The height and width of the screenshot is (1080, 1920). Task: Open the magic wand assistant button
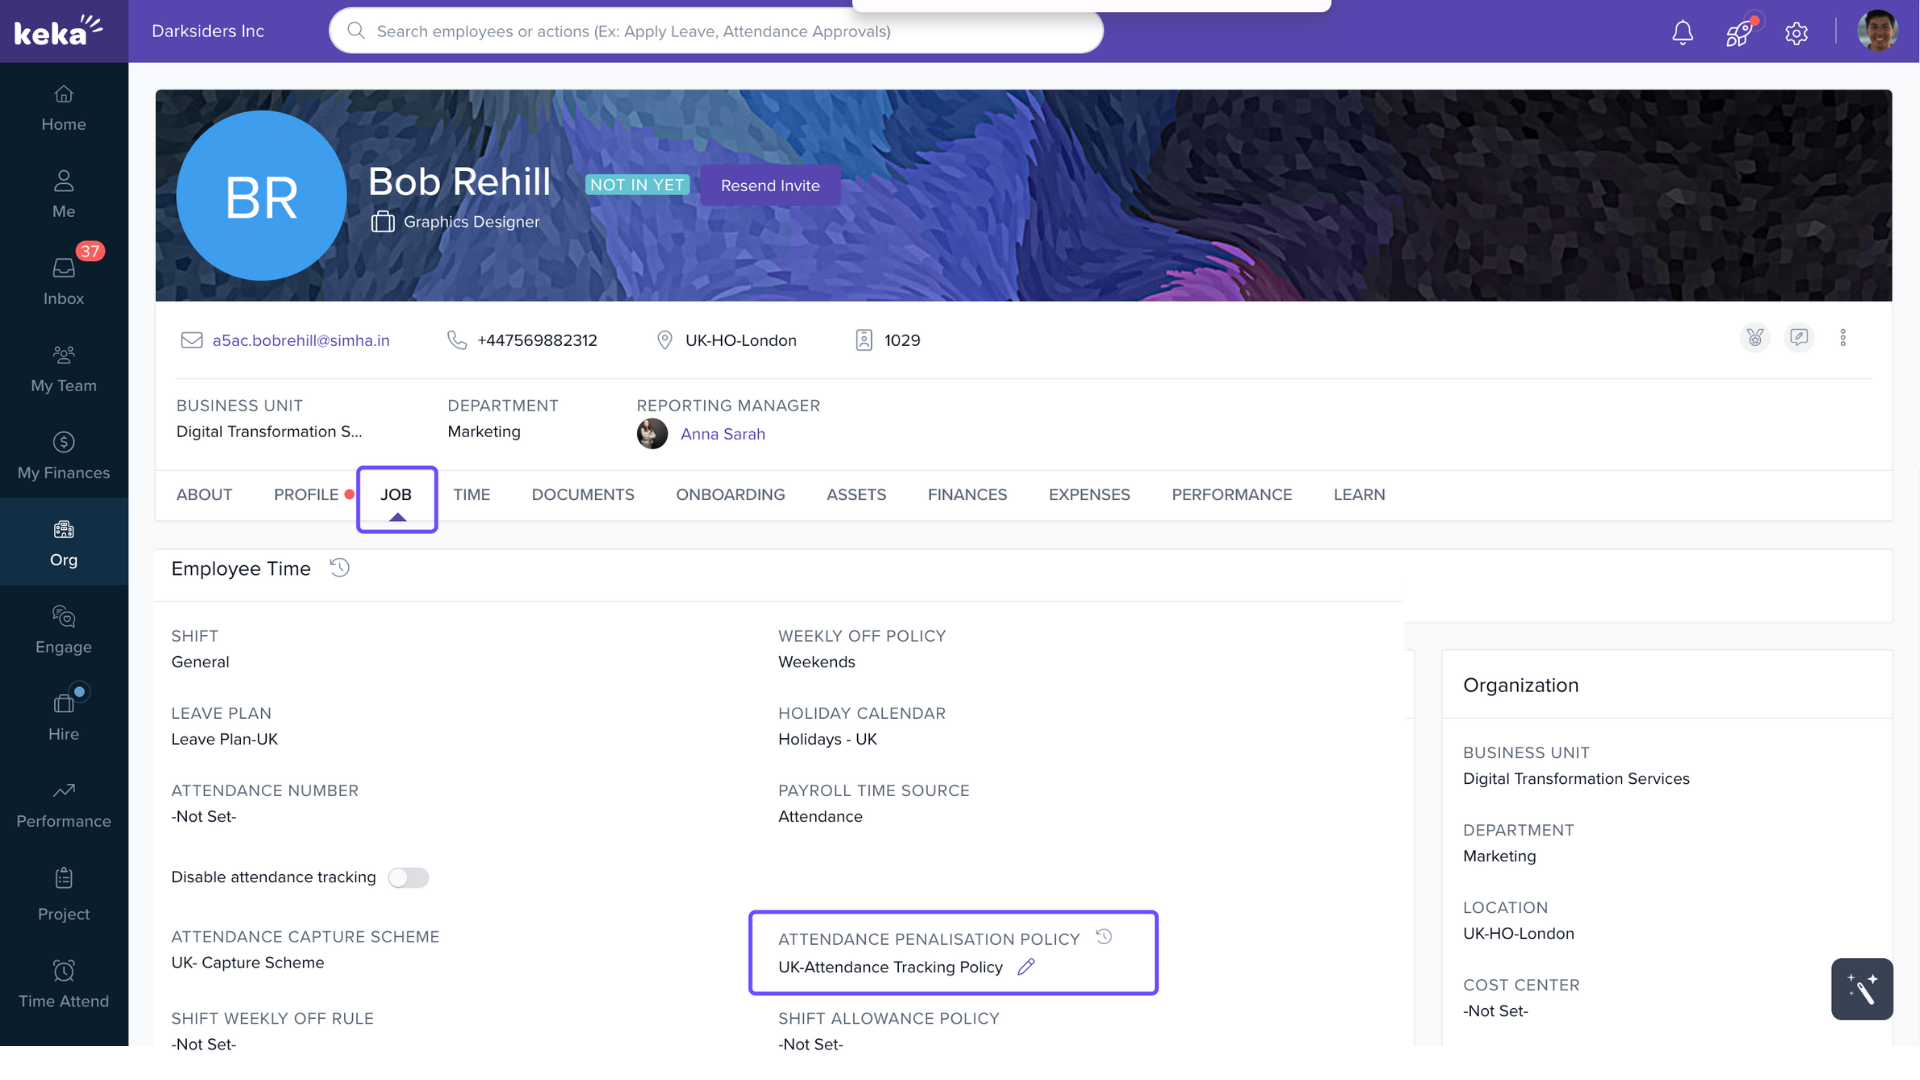coord(1861,989)
